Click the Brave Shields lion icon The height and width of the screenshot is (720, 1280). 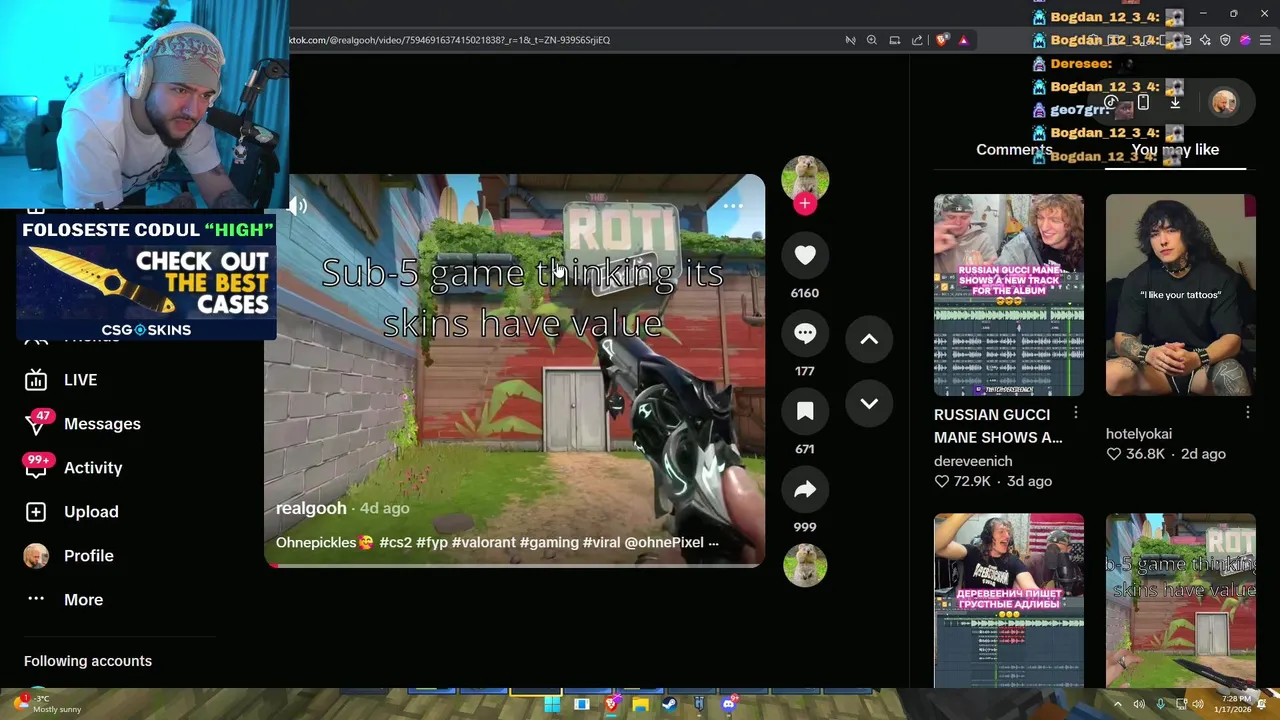click(x=942, y=40)
